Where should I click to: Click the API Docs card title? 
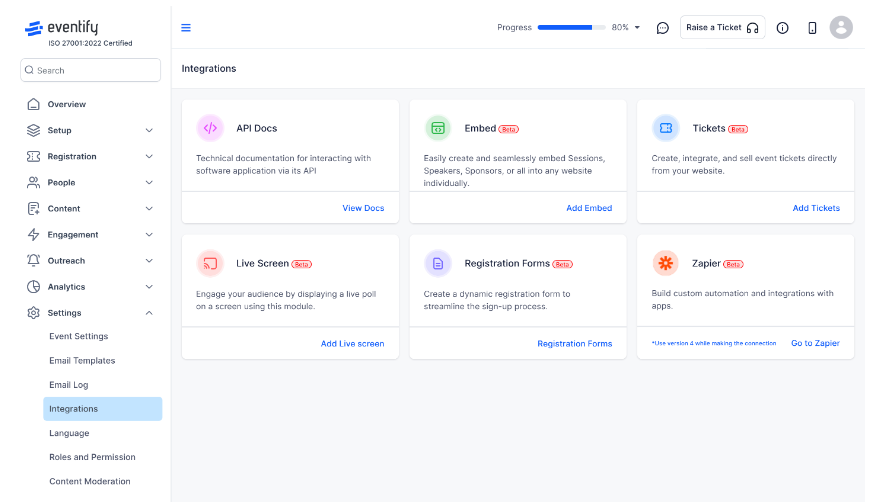click(256, 128)
